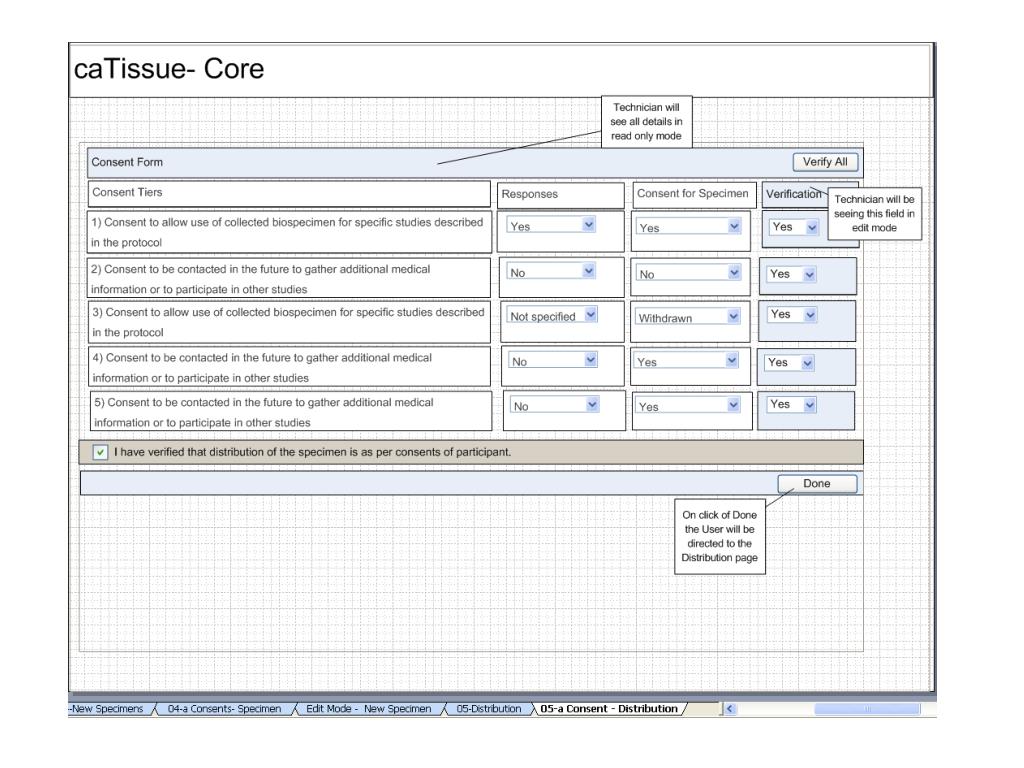The image size is (1024, 768).
Task: Click the 'Responses' column header
Action: click(x=560, y=195)
